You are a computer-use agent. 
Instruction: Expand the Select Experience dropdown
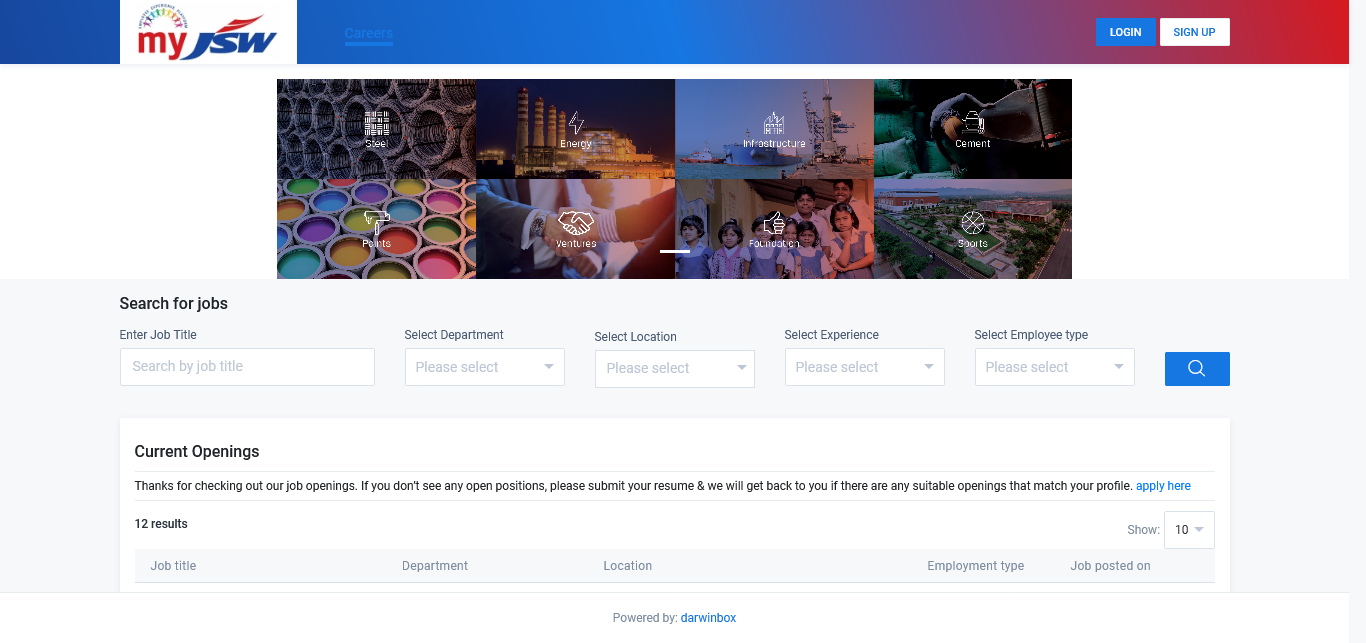[864, 367]
